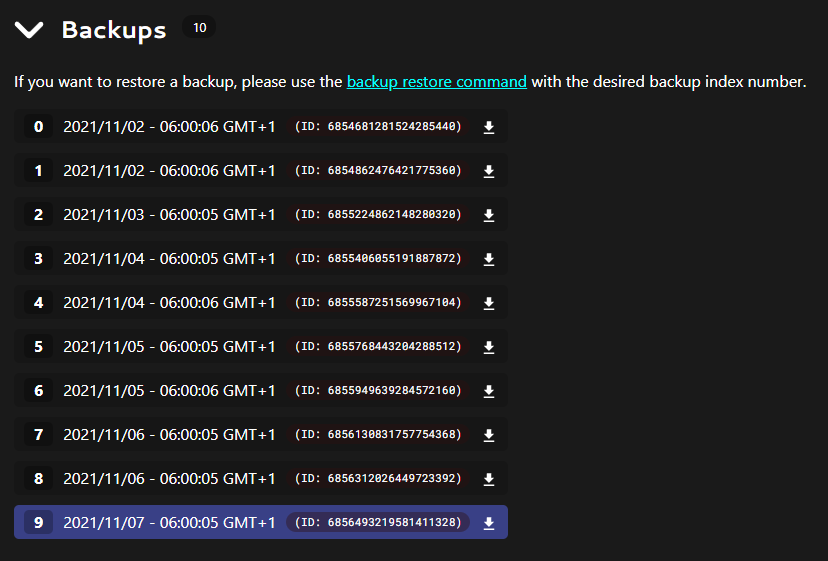The width and height of the screenshot is (828, 561).
Task: Click ID 6856130831757754368 of backup 7
Action: (x=378, y=435)
